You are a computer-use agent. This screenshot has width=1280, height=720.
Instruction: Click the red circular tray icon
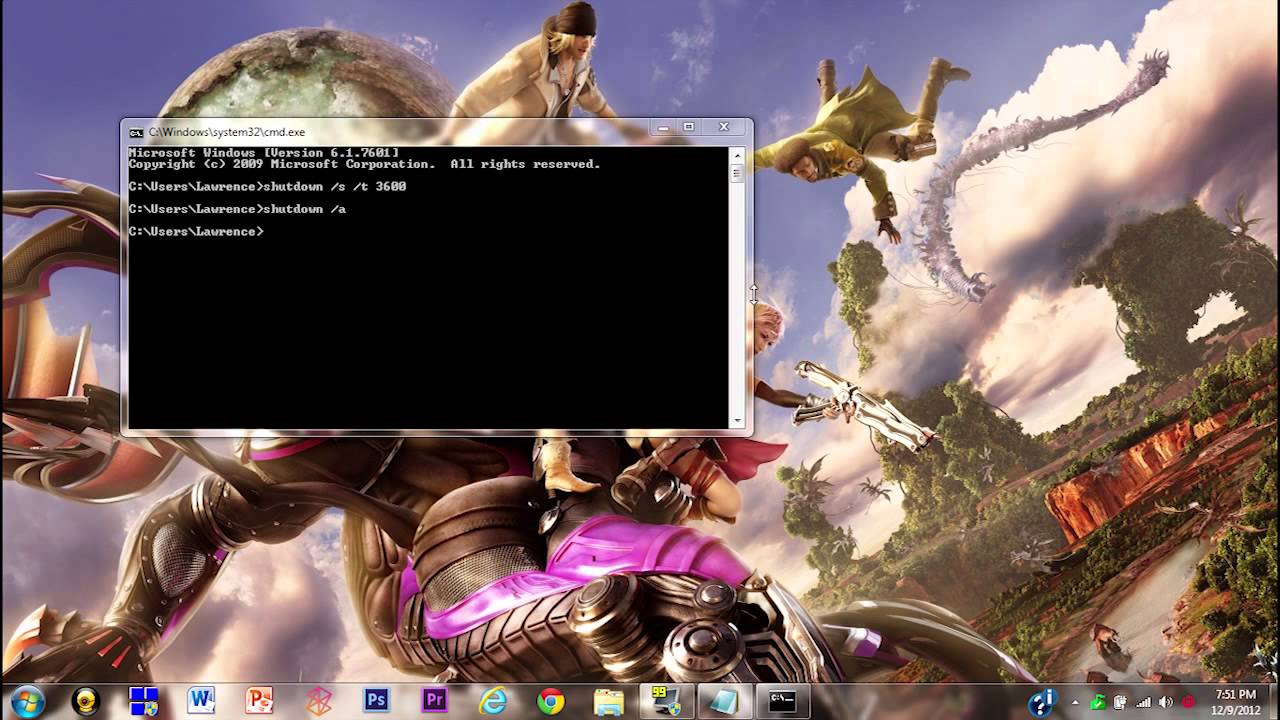tap(1188, 702)
